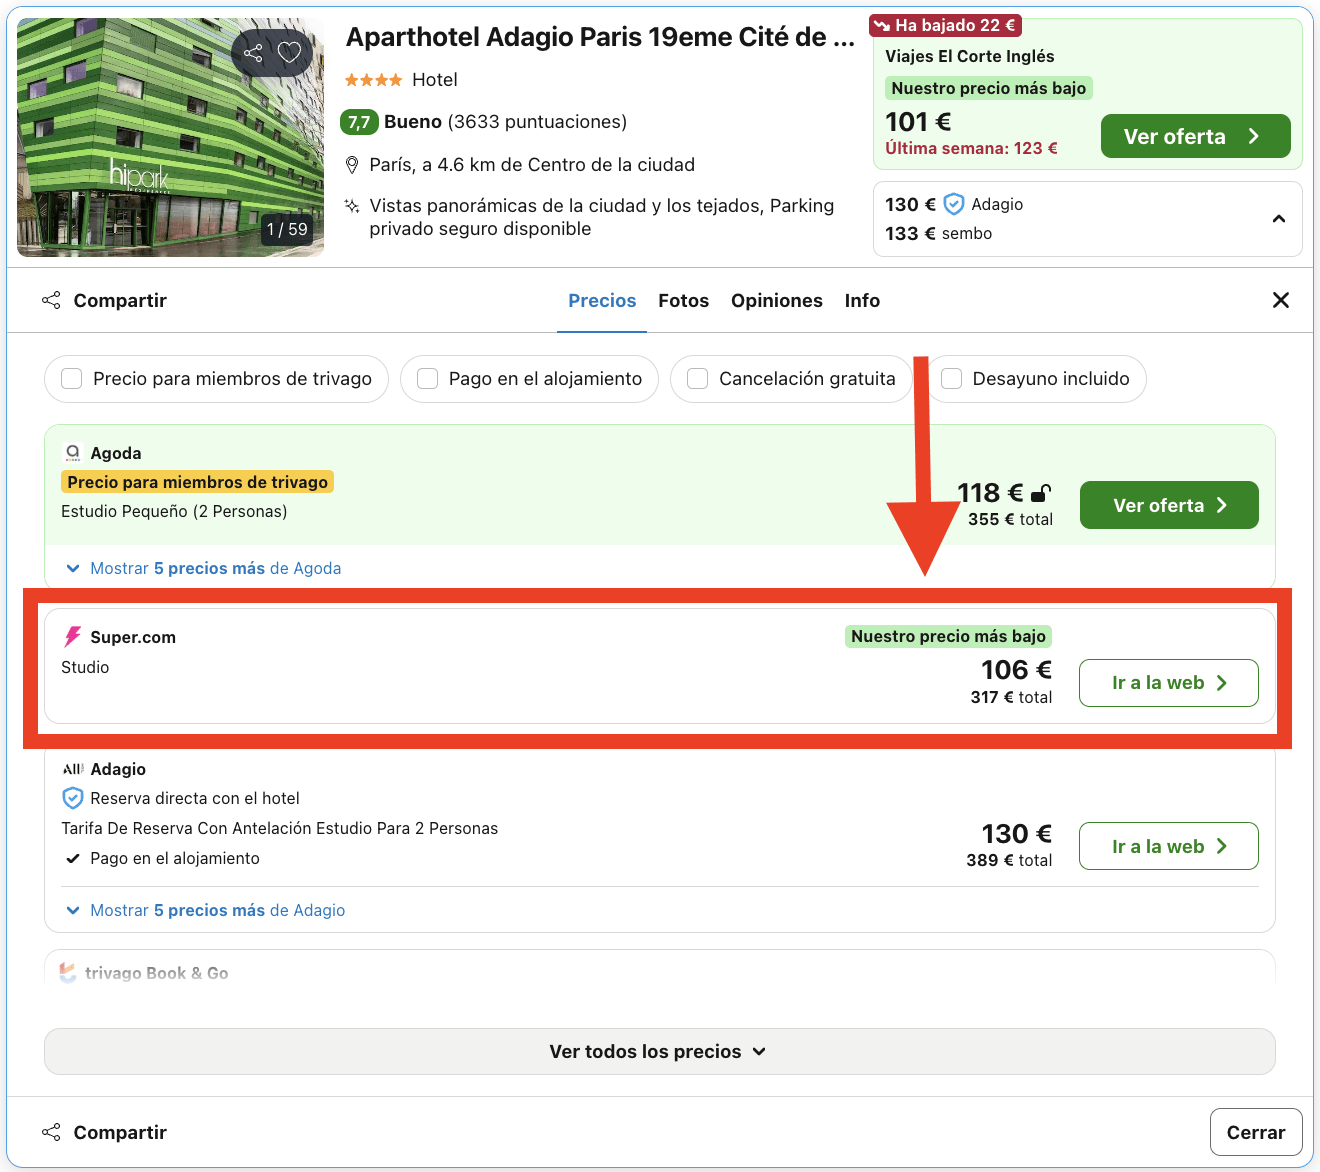Check the Desayuno incluido filter

point(951,379)
